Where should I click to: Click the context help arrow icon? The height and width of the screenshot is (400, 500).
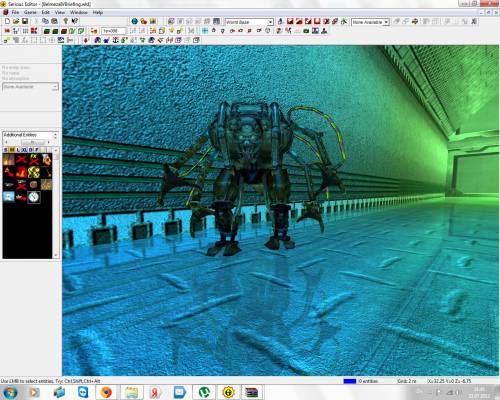pos(75,21)
